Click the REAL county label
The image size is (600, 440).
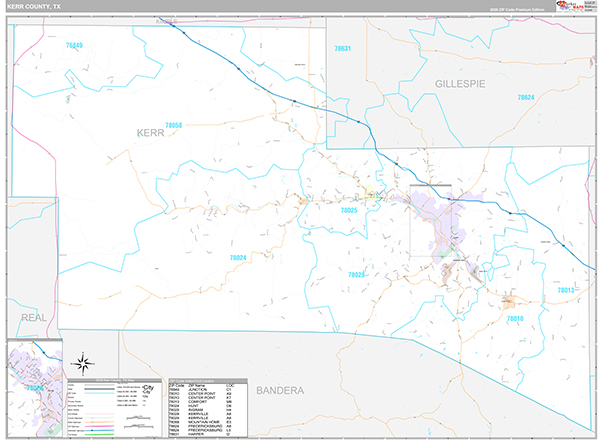[x=33, y=316]
